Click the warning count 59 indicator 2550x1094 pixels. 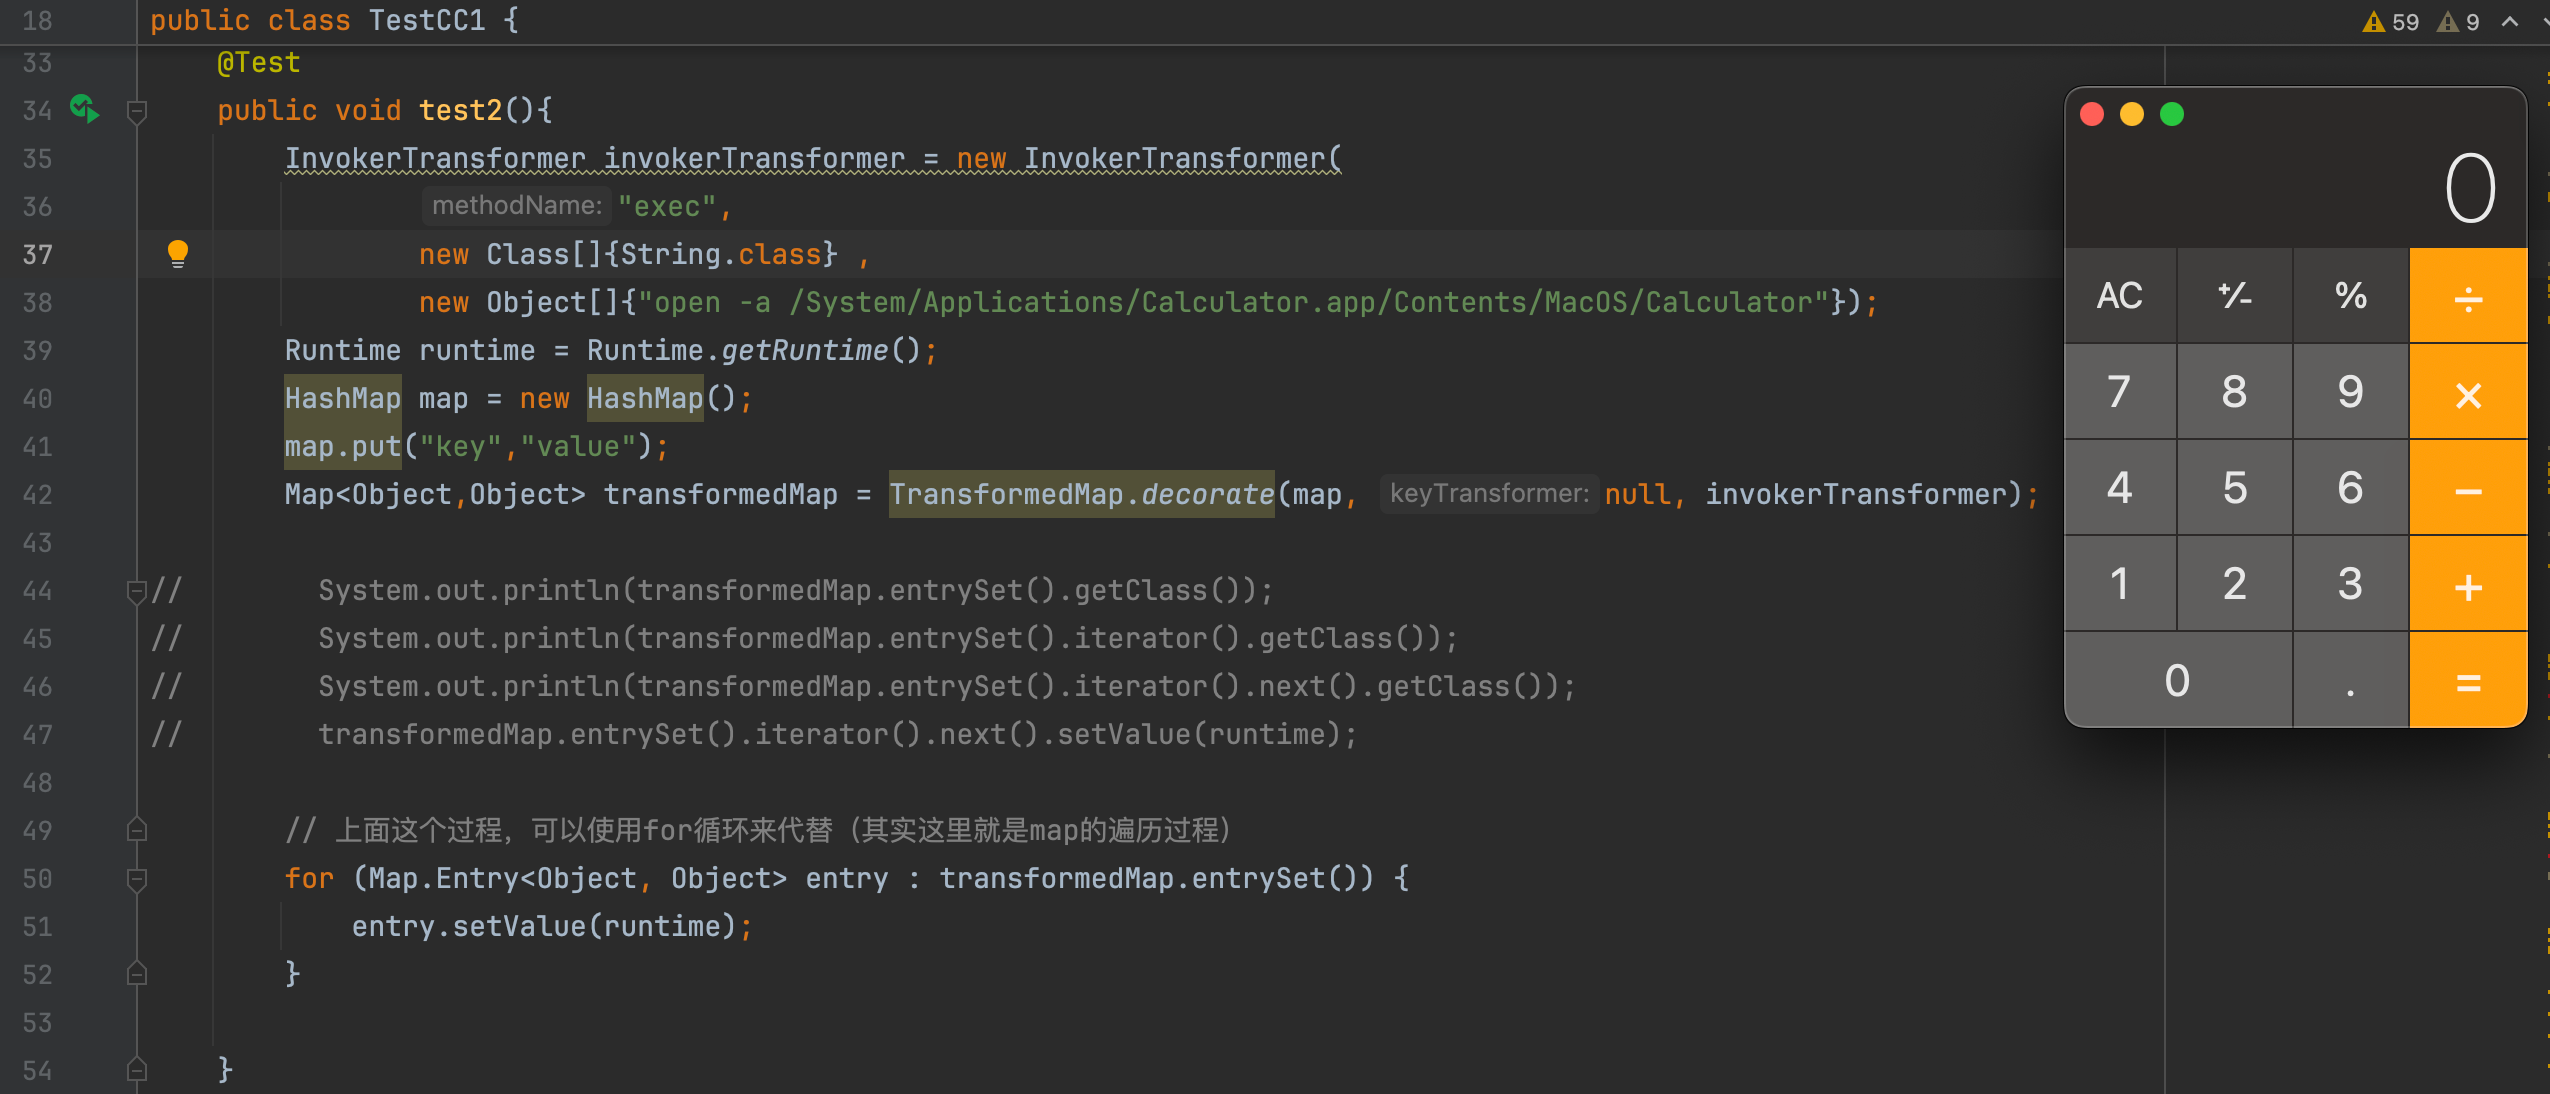[2391, 22]
